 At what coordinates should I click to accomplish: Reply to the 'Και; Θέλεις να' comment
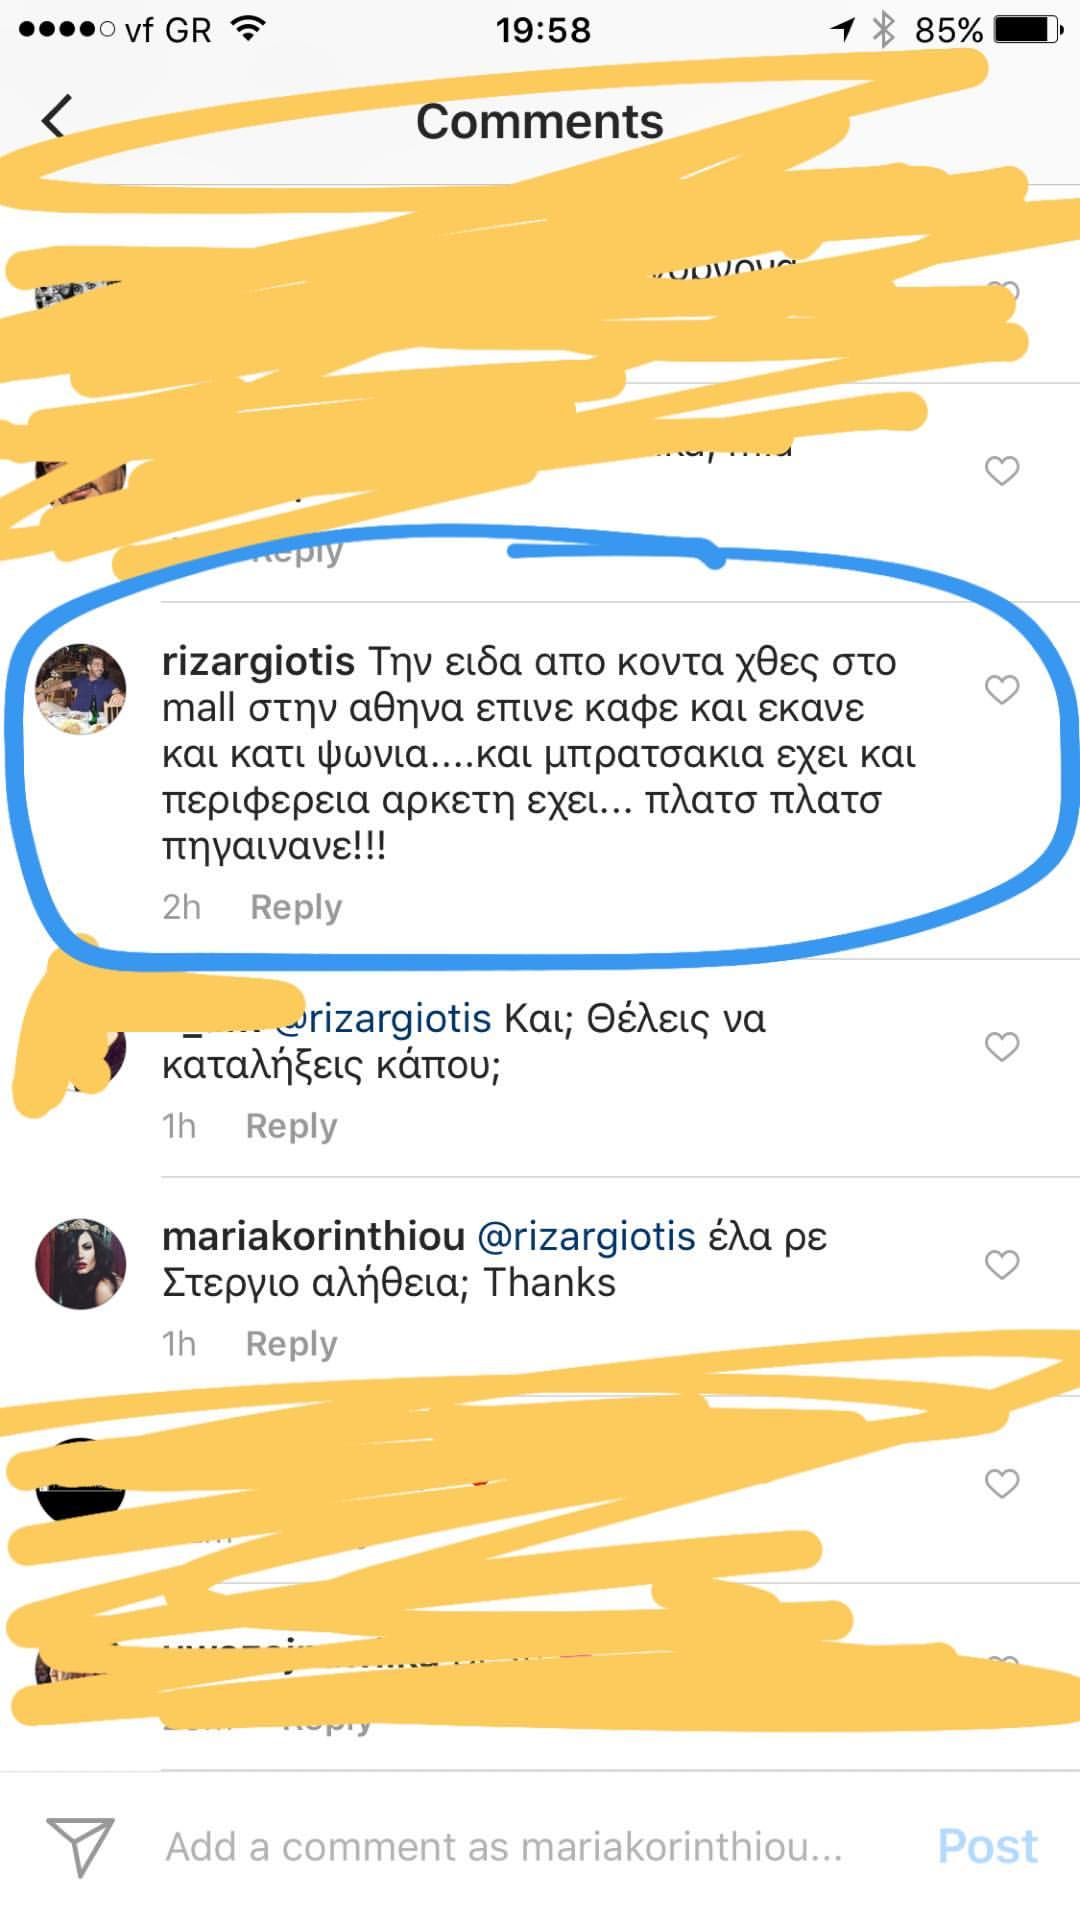(292, 1126)
